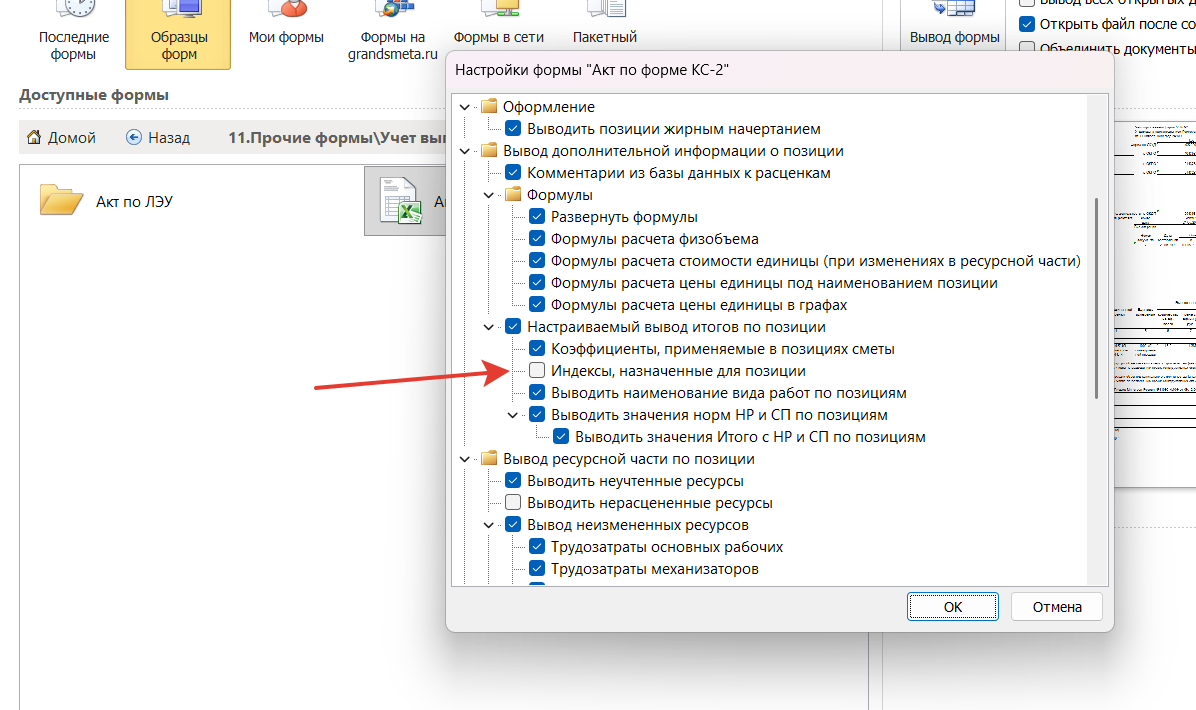Click Отмена to cancel dialog
This screenshot has height=710, width=1196.
tap(1057, 607)
